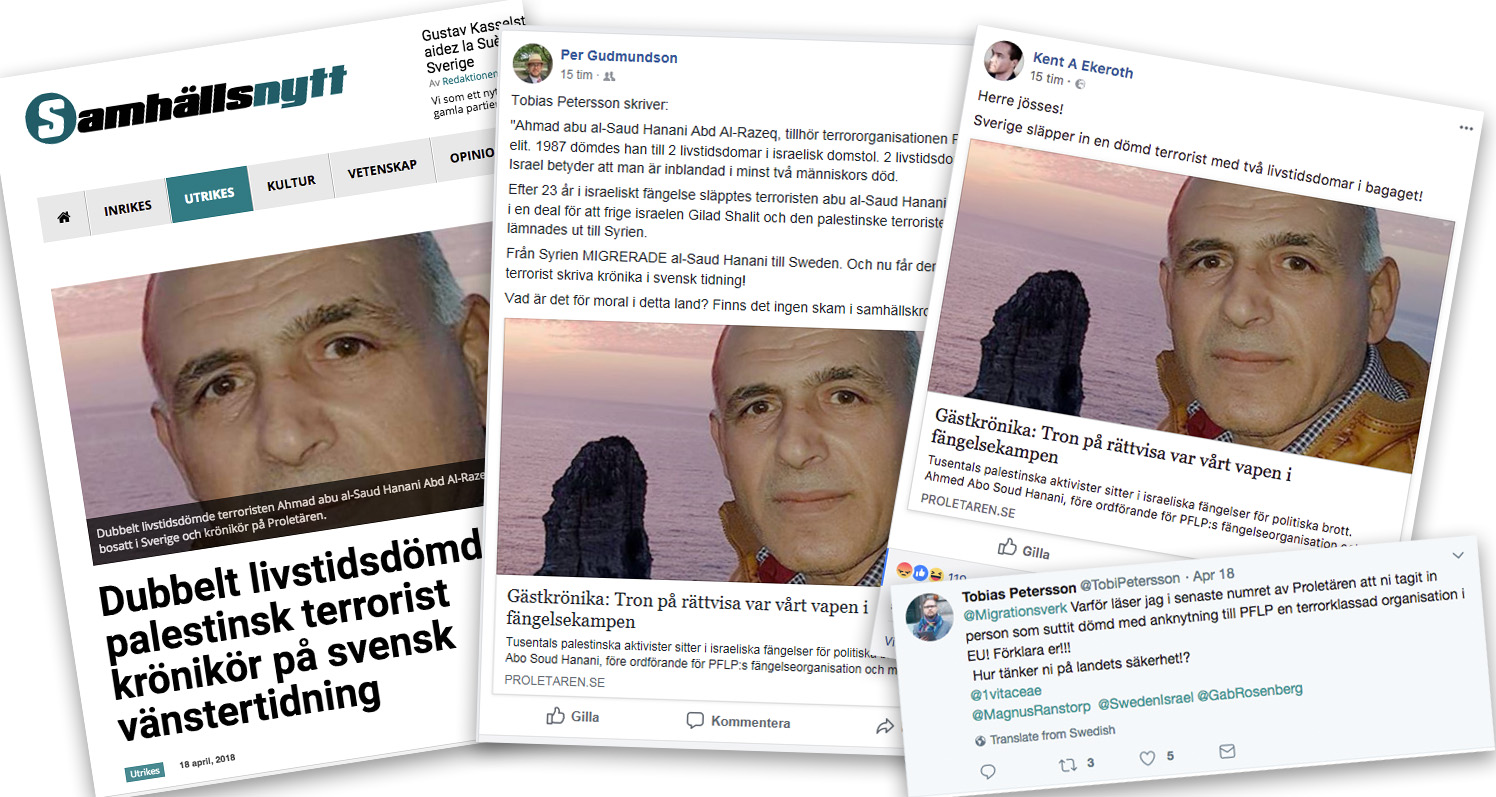Open the three-dot options on Kent Ekeroth's post
Screen dimensions: 1496x797
click(x=1466, y=129)
